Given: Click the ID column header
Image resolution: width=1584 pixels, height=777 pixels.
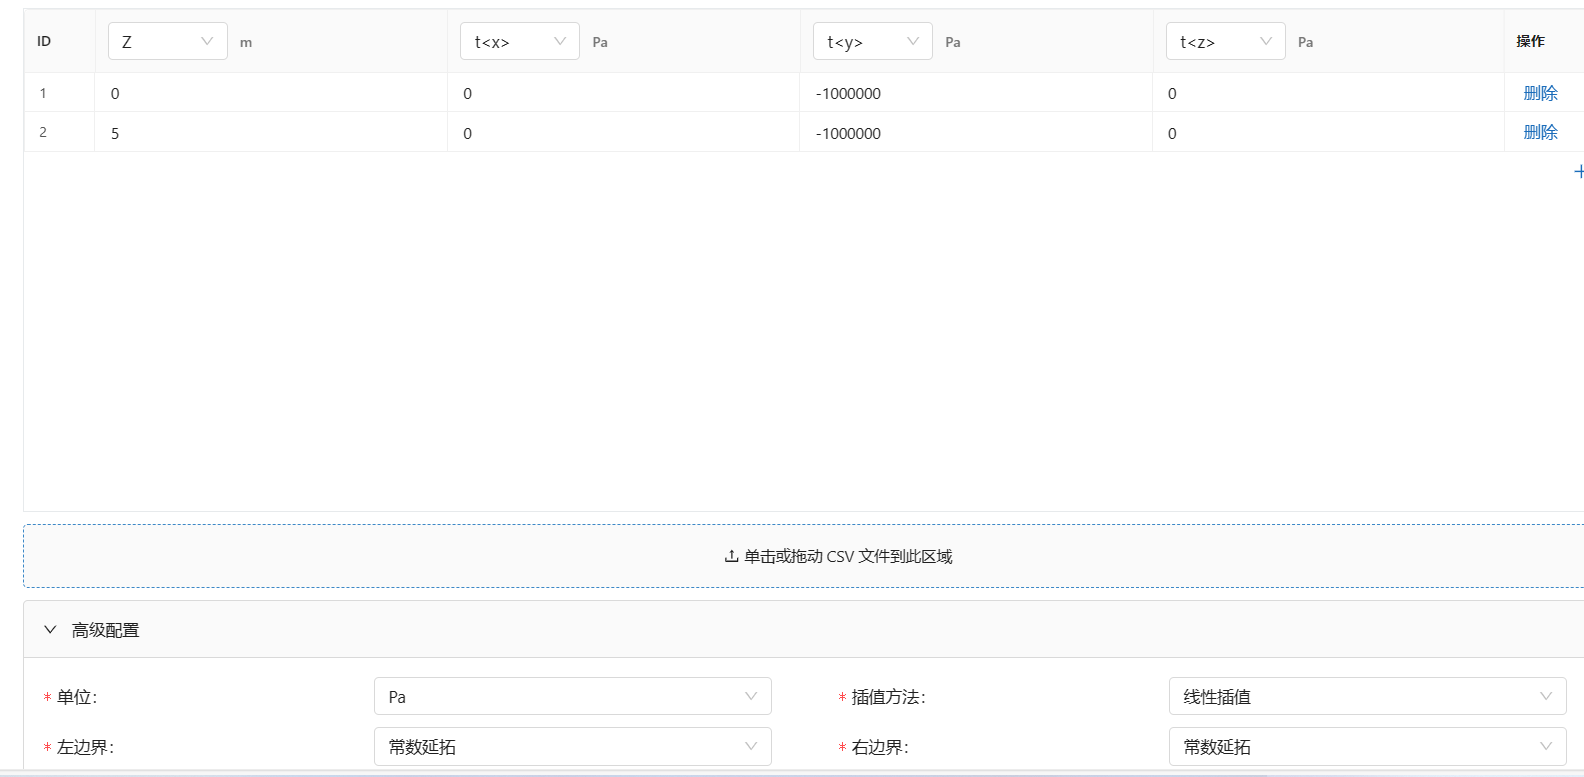Looking at the screenshot, I should click(x=44, y=41).
